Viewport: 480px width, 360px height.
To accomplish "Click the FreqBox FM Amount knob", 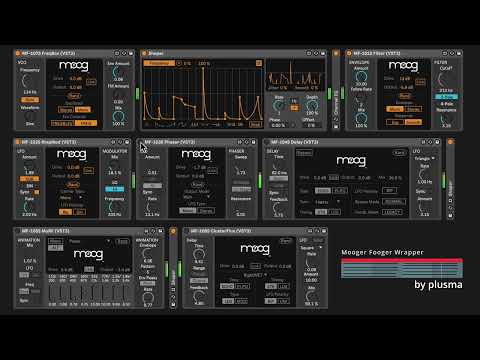I will pyautogui.click(x=118, y=94).
